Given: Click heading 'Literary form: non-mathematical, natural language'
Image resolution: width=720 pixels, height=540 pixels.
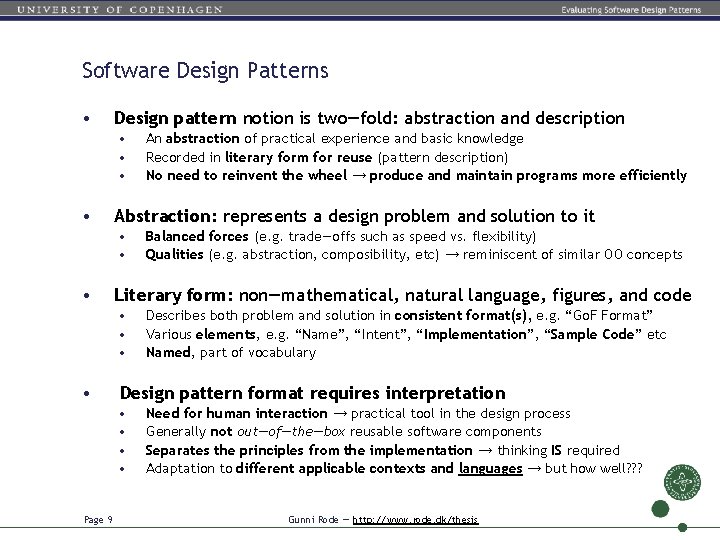Looking at the screenshot, I should [403, 295].
